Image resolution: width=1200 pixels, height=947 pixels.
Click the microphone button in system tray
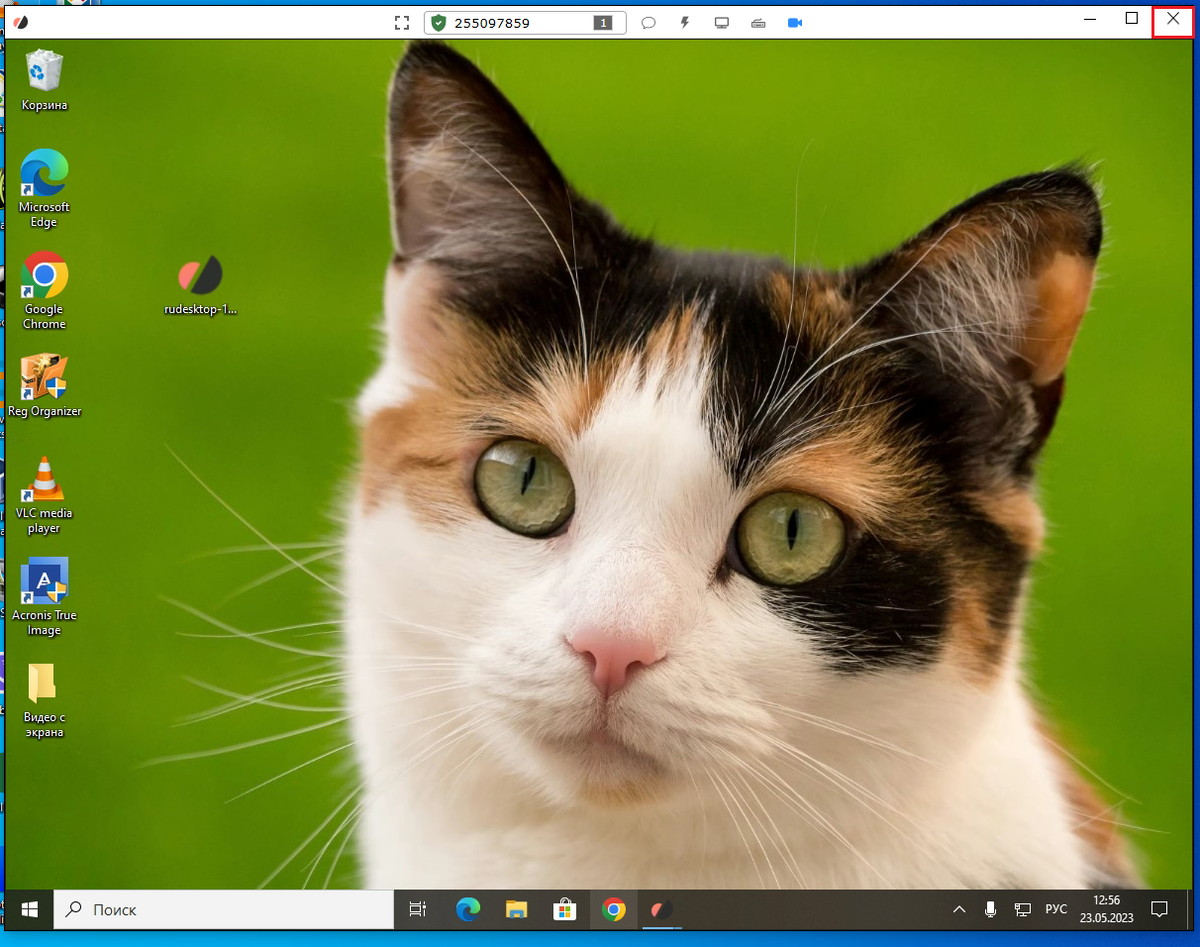(990, 909)
